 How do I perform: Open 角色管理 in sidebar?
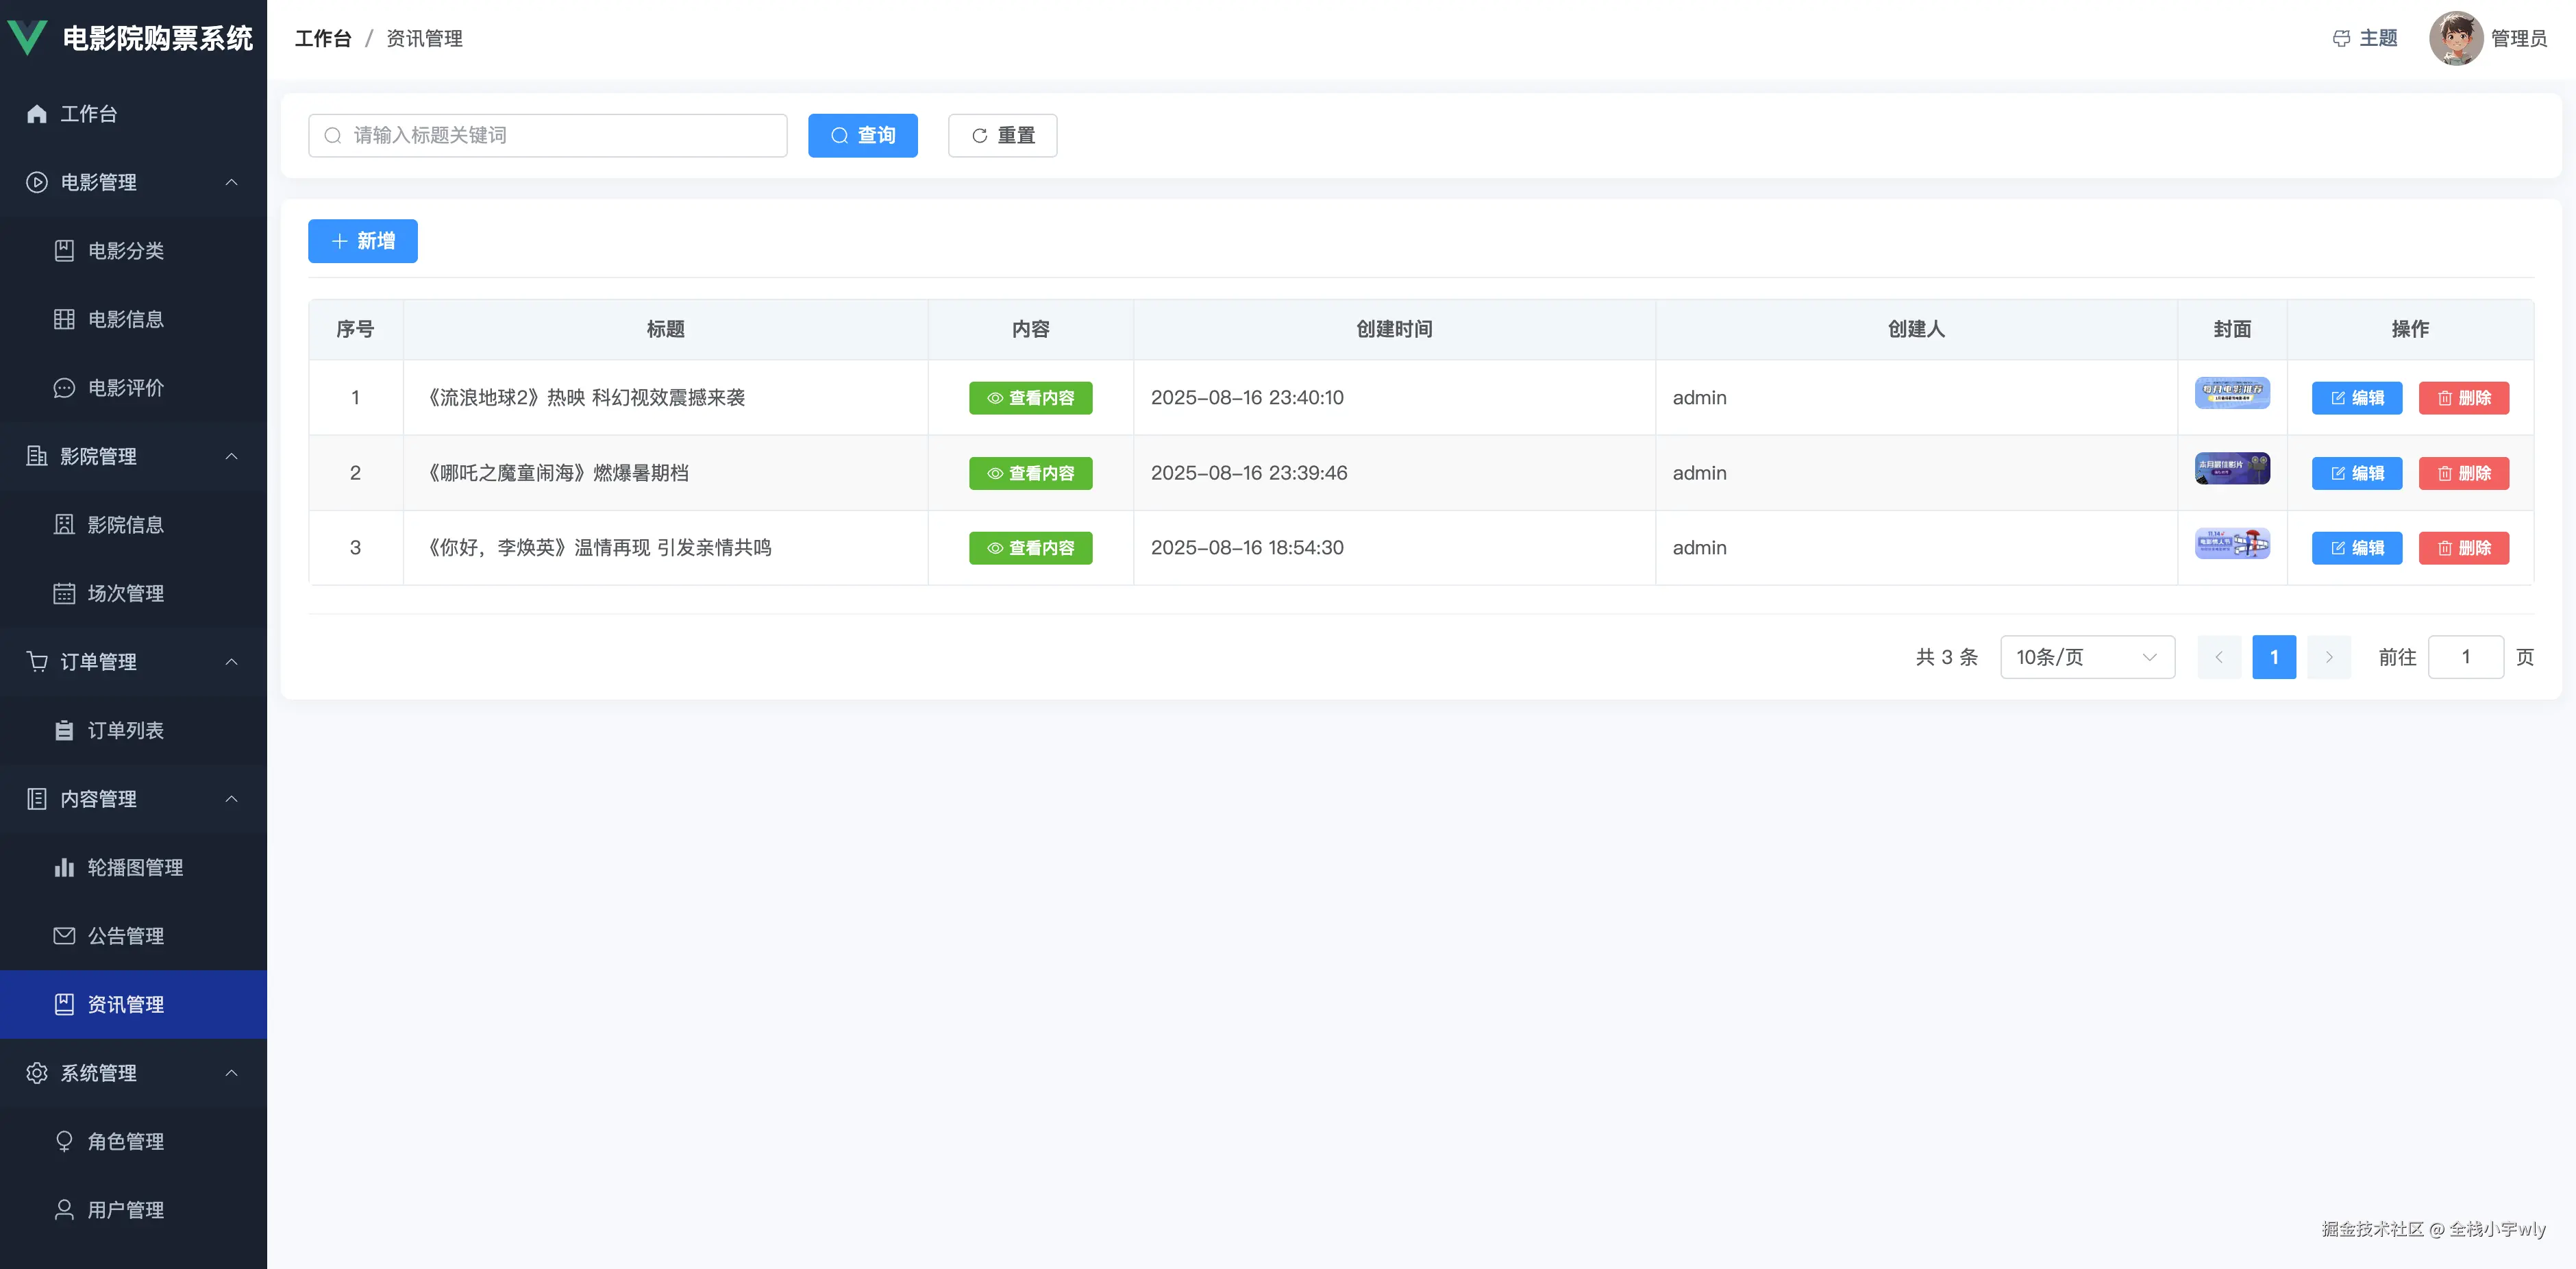click(125, 1141)
